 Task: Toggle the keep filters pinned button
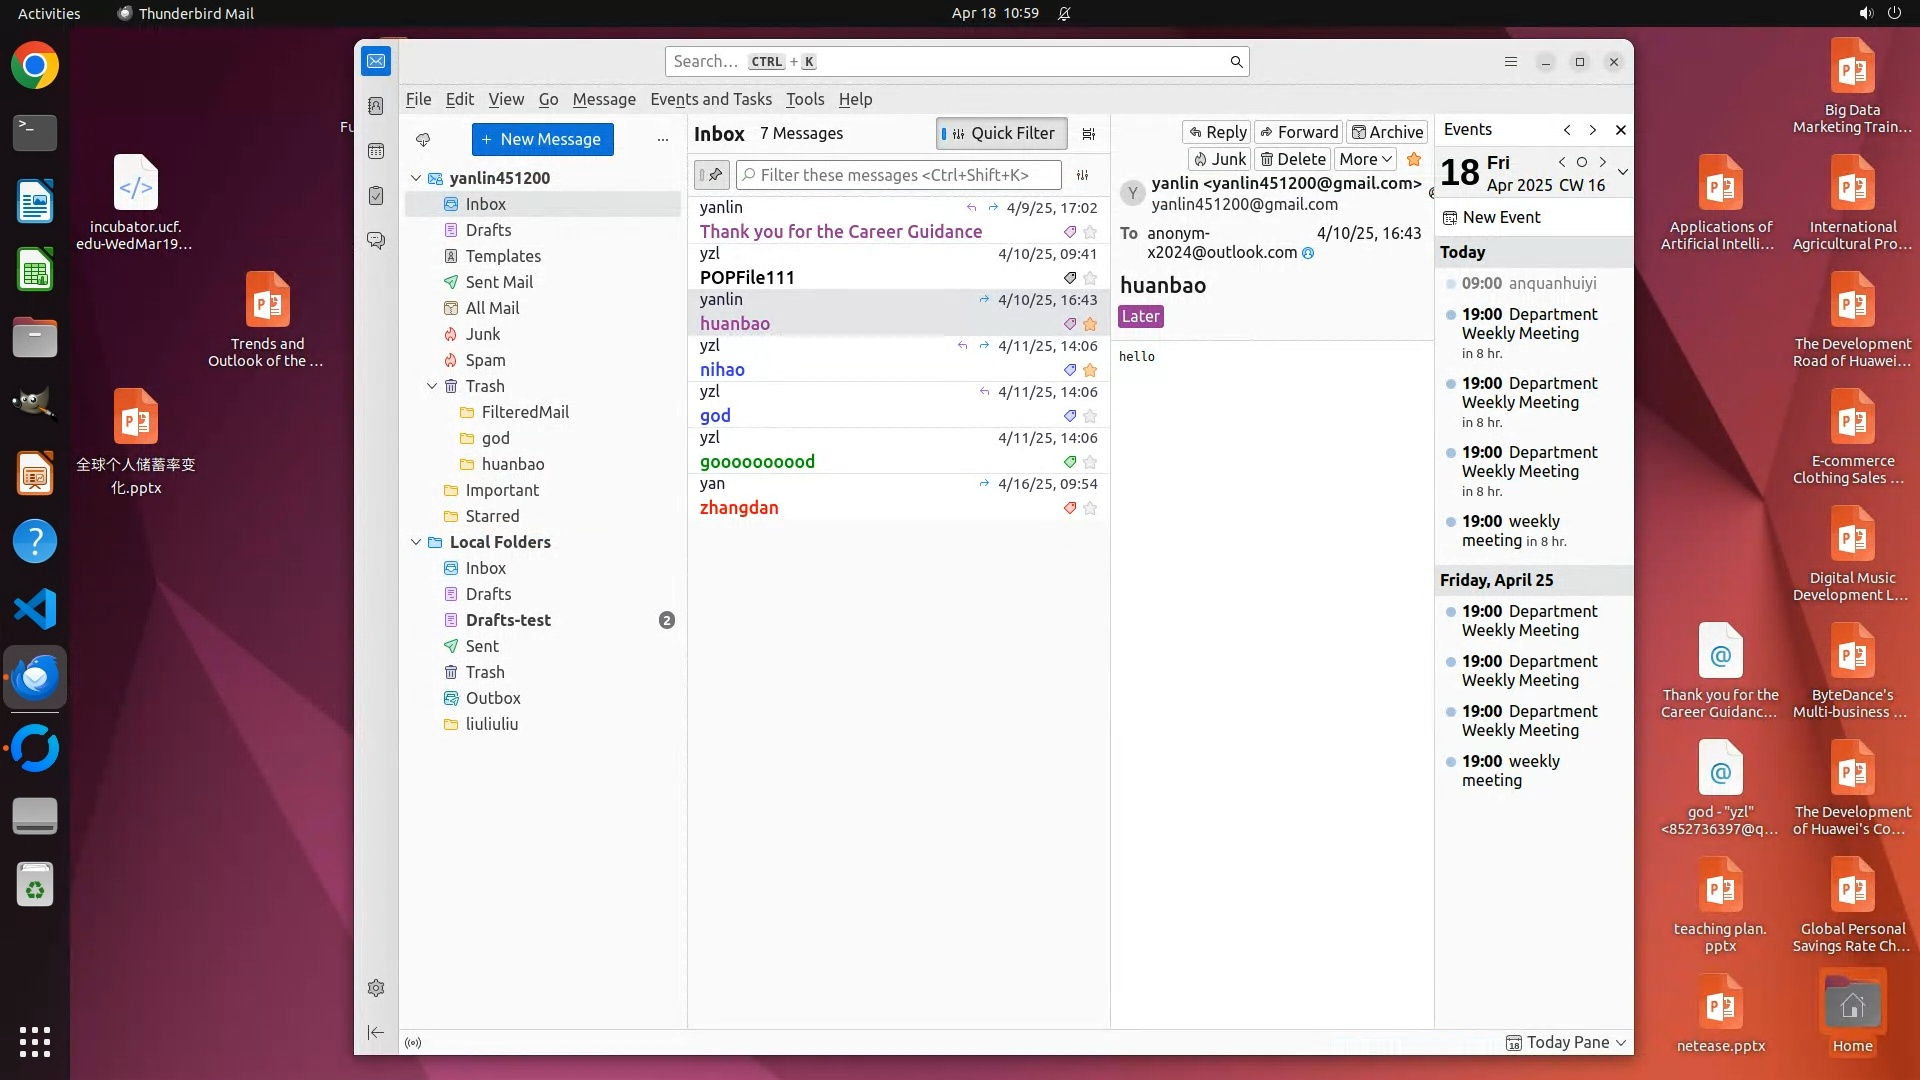coord(712,175)
